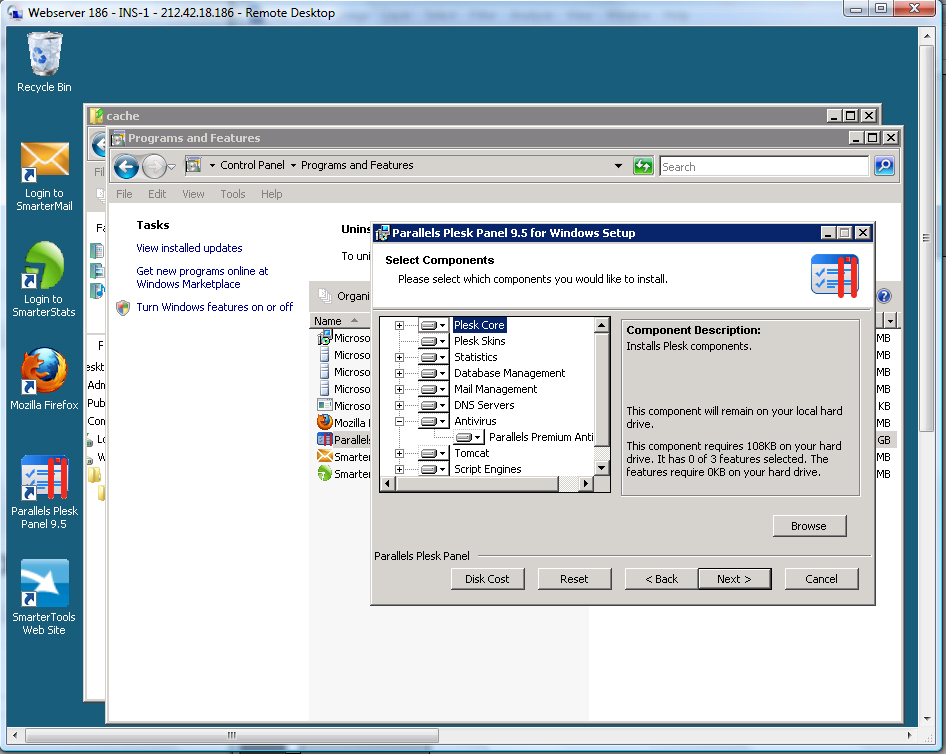
Task: Expand the Tomcat tree node
Action: click(x=399, y=453)
